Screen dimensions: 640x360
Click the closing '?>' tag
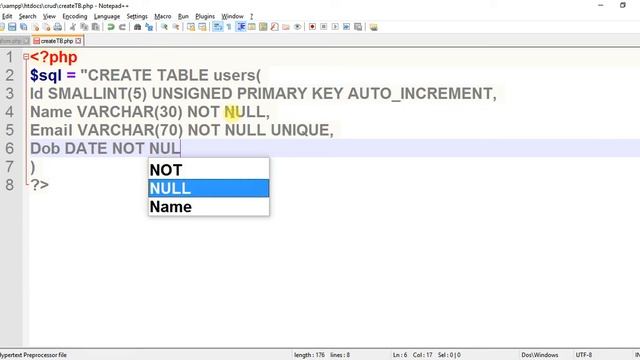pyautogui.click(x=40, y=185)
